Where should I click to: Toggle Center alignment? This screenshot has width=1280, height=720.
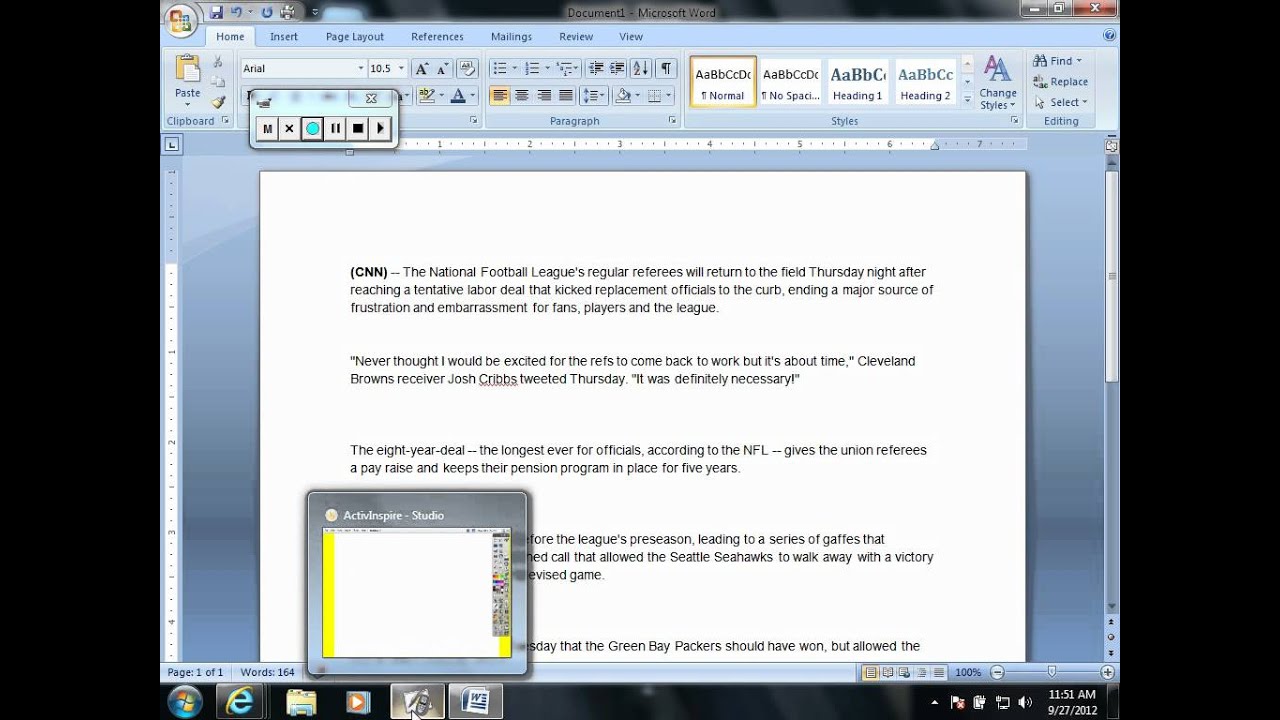(522, 96)
